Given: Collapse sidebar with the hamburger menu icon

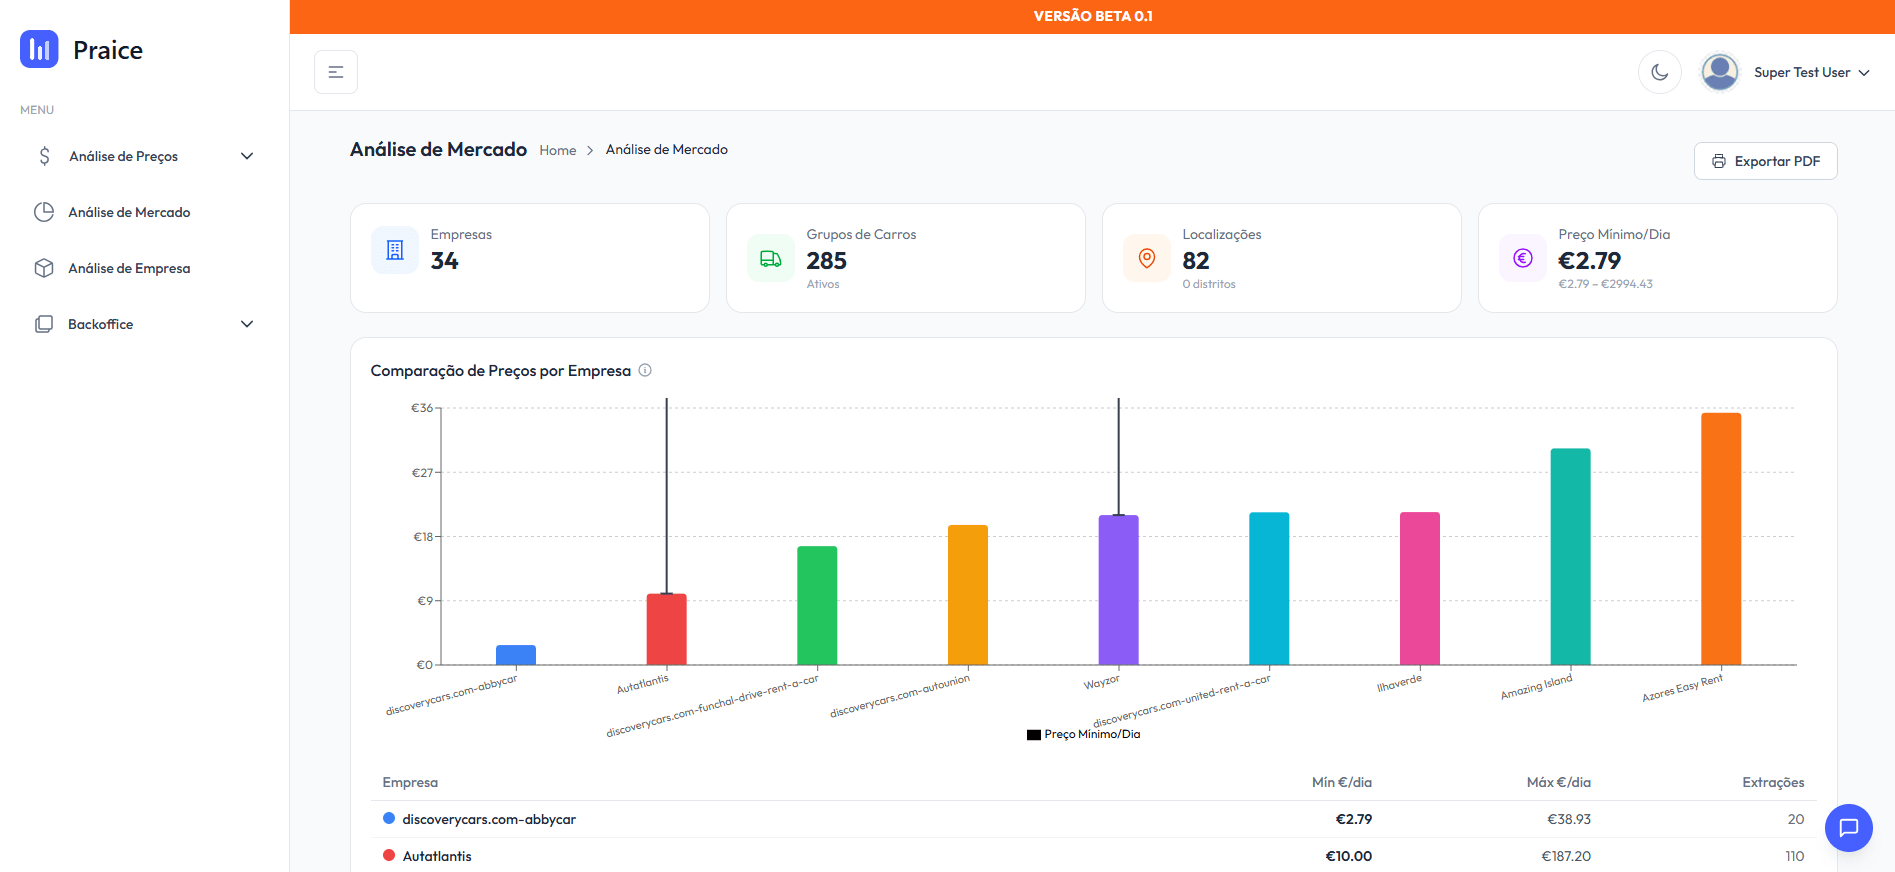Looking at the screenshot, I should click(336, 72).
